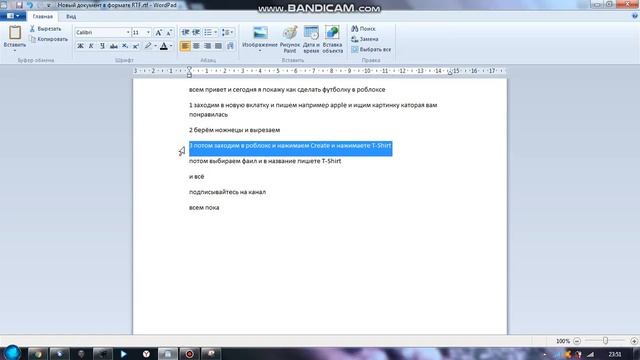Grow font size with large A button
640x360 pixels.
point(158,32)
